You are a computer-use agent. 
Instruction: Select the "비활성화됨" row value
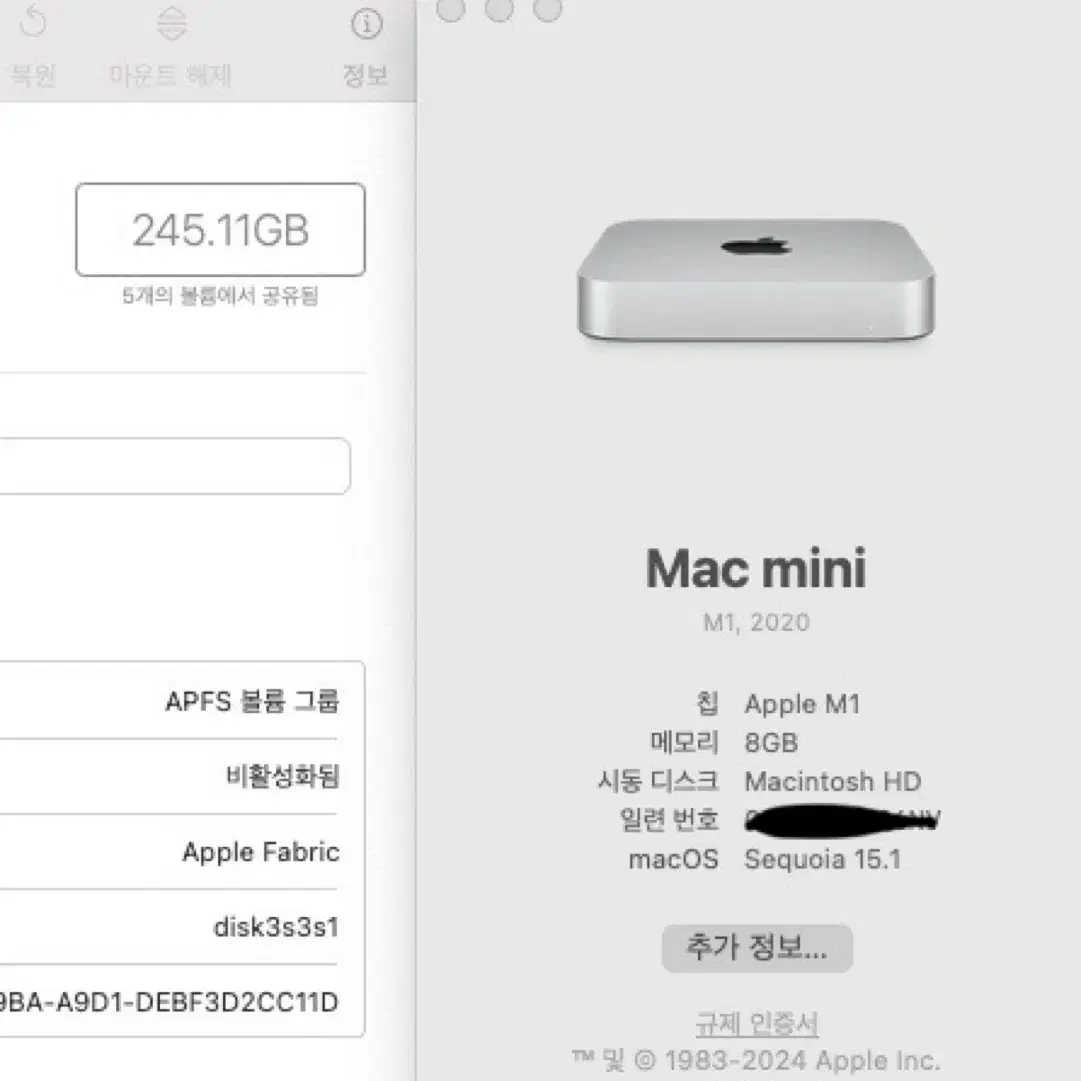283,776
